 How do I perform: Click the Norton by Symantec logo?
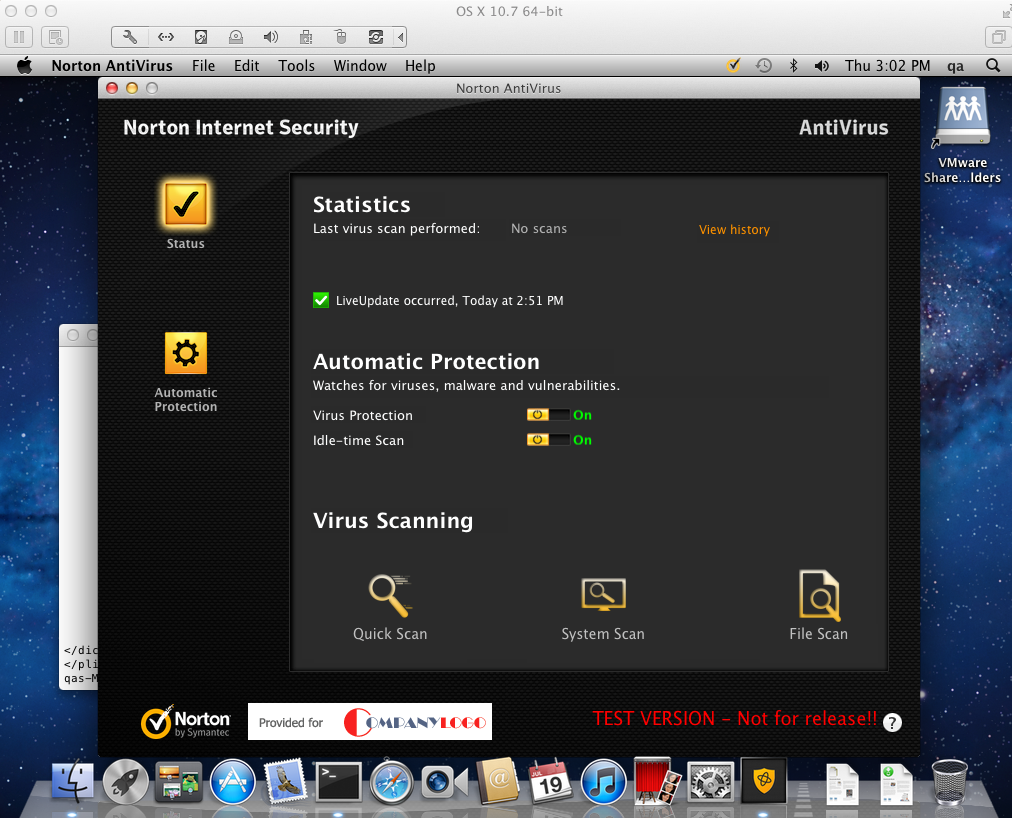pos(186,723)
